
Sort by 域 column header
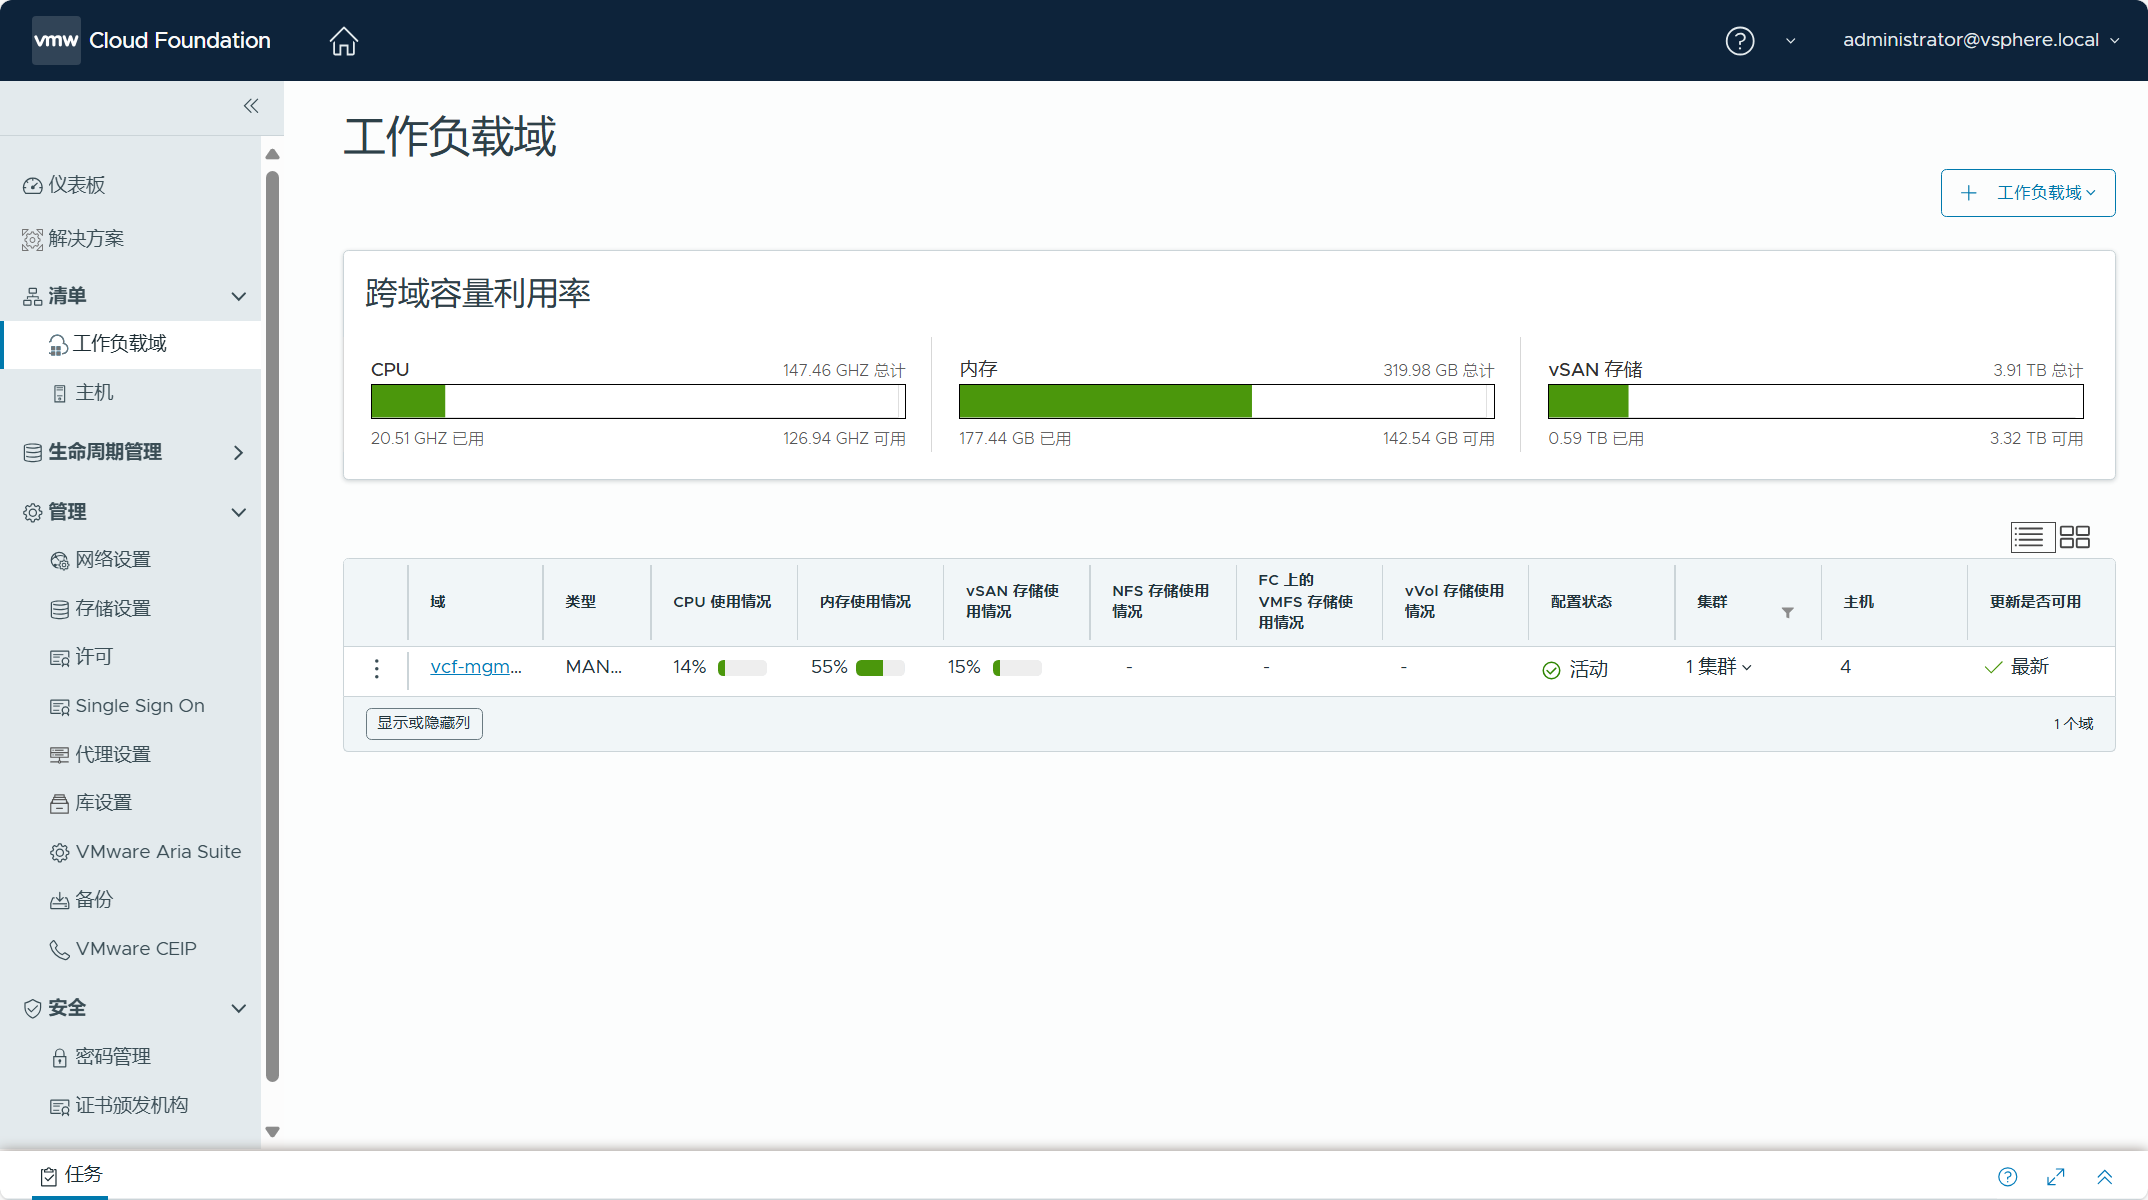438,602
